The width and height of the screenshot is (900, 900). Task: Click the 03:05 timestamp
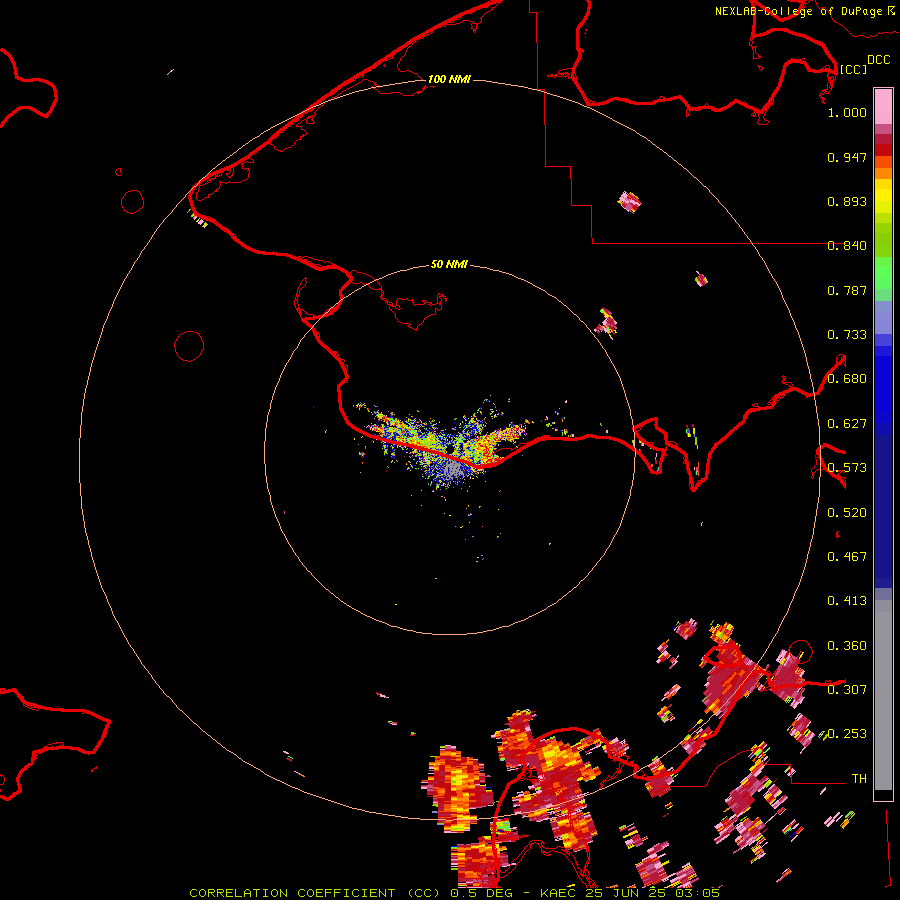697,893
